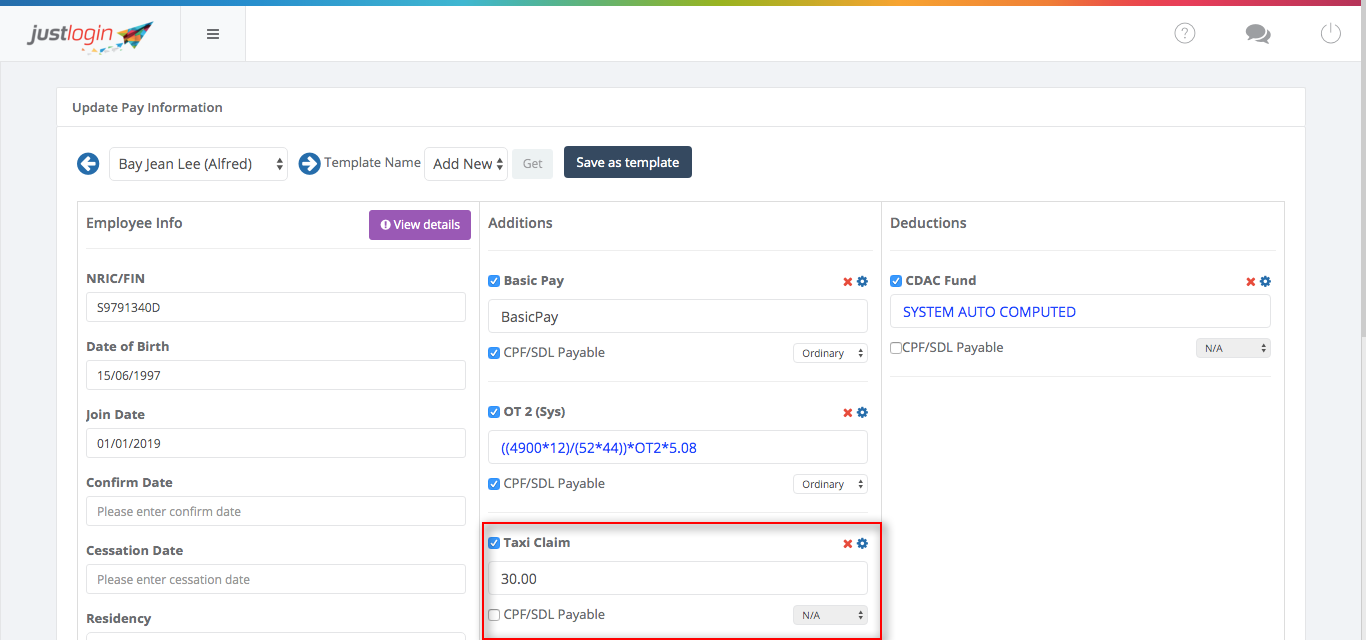Open OT 2 (Sys) Ordinary wage type dropdown
This screenshot has width=1366, height=640.
coord(830,484)
